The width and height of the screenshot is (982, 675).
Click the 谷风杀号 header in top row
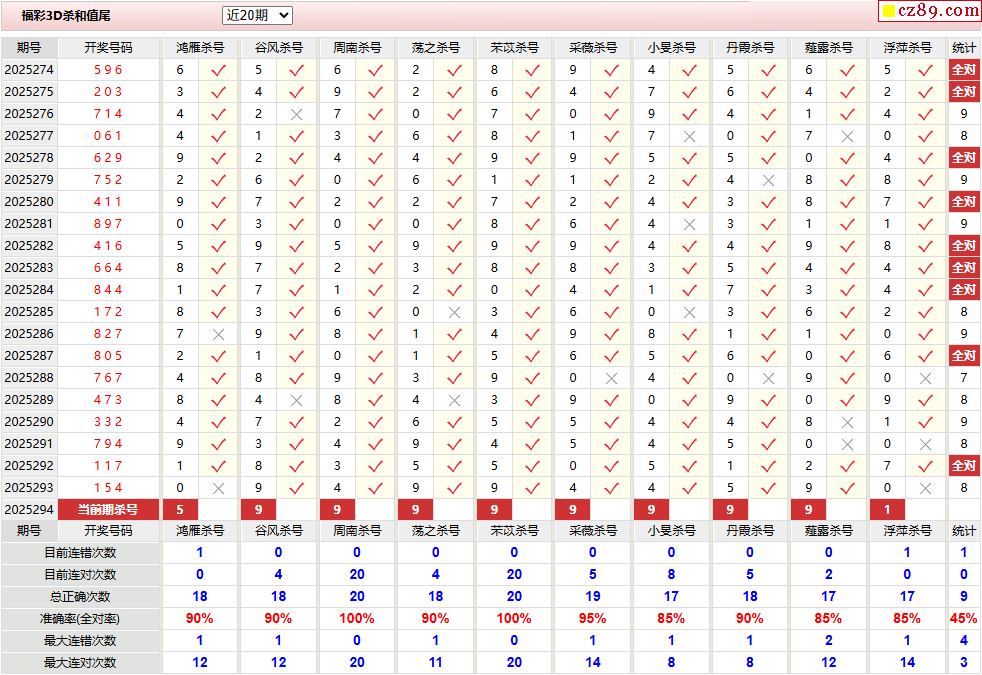[279, 48]
